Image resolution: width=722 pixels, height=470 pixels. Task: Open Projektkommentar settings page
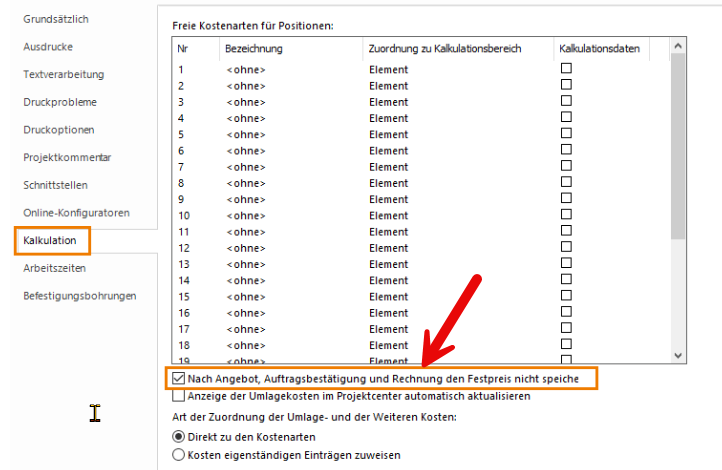tap(67, 158)
